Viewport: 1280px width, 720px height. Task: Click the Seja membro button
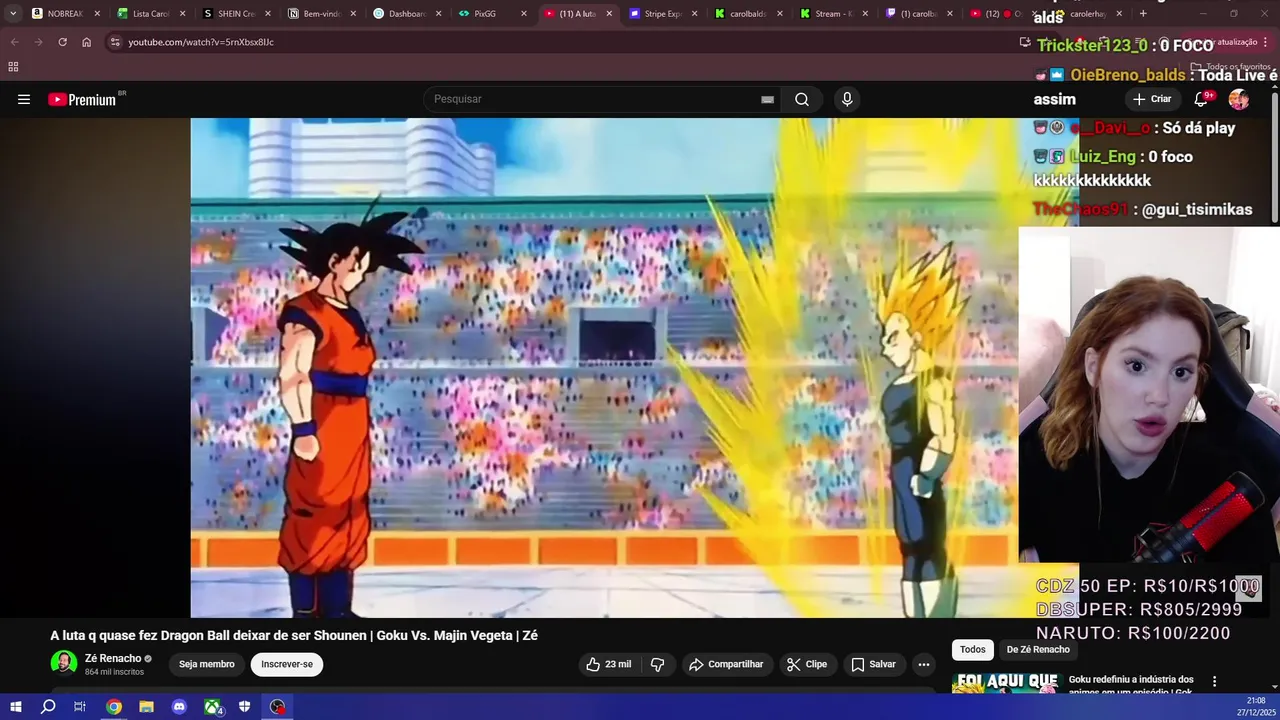pyautogui.click(x=207, y=664)
